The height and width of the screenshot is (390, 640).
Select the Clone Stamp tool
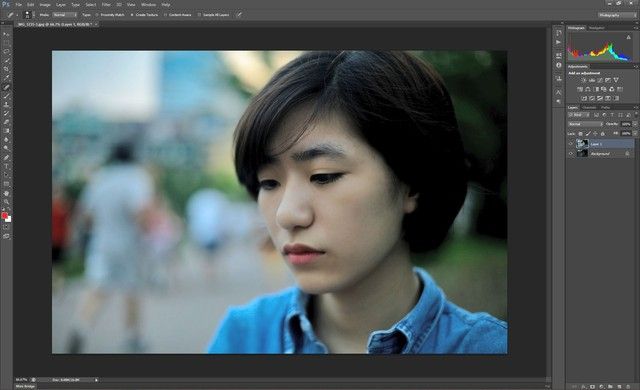(x=6, y=104)
